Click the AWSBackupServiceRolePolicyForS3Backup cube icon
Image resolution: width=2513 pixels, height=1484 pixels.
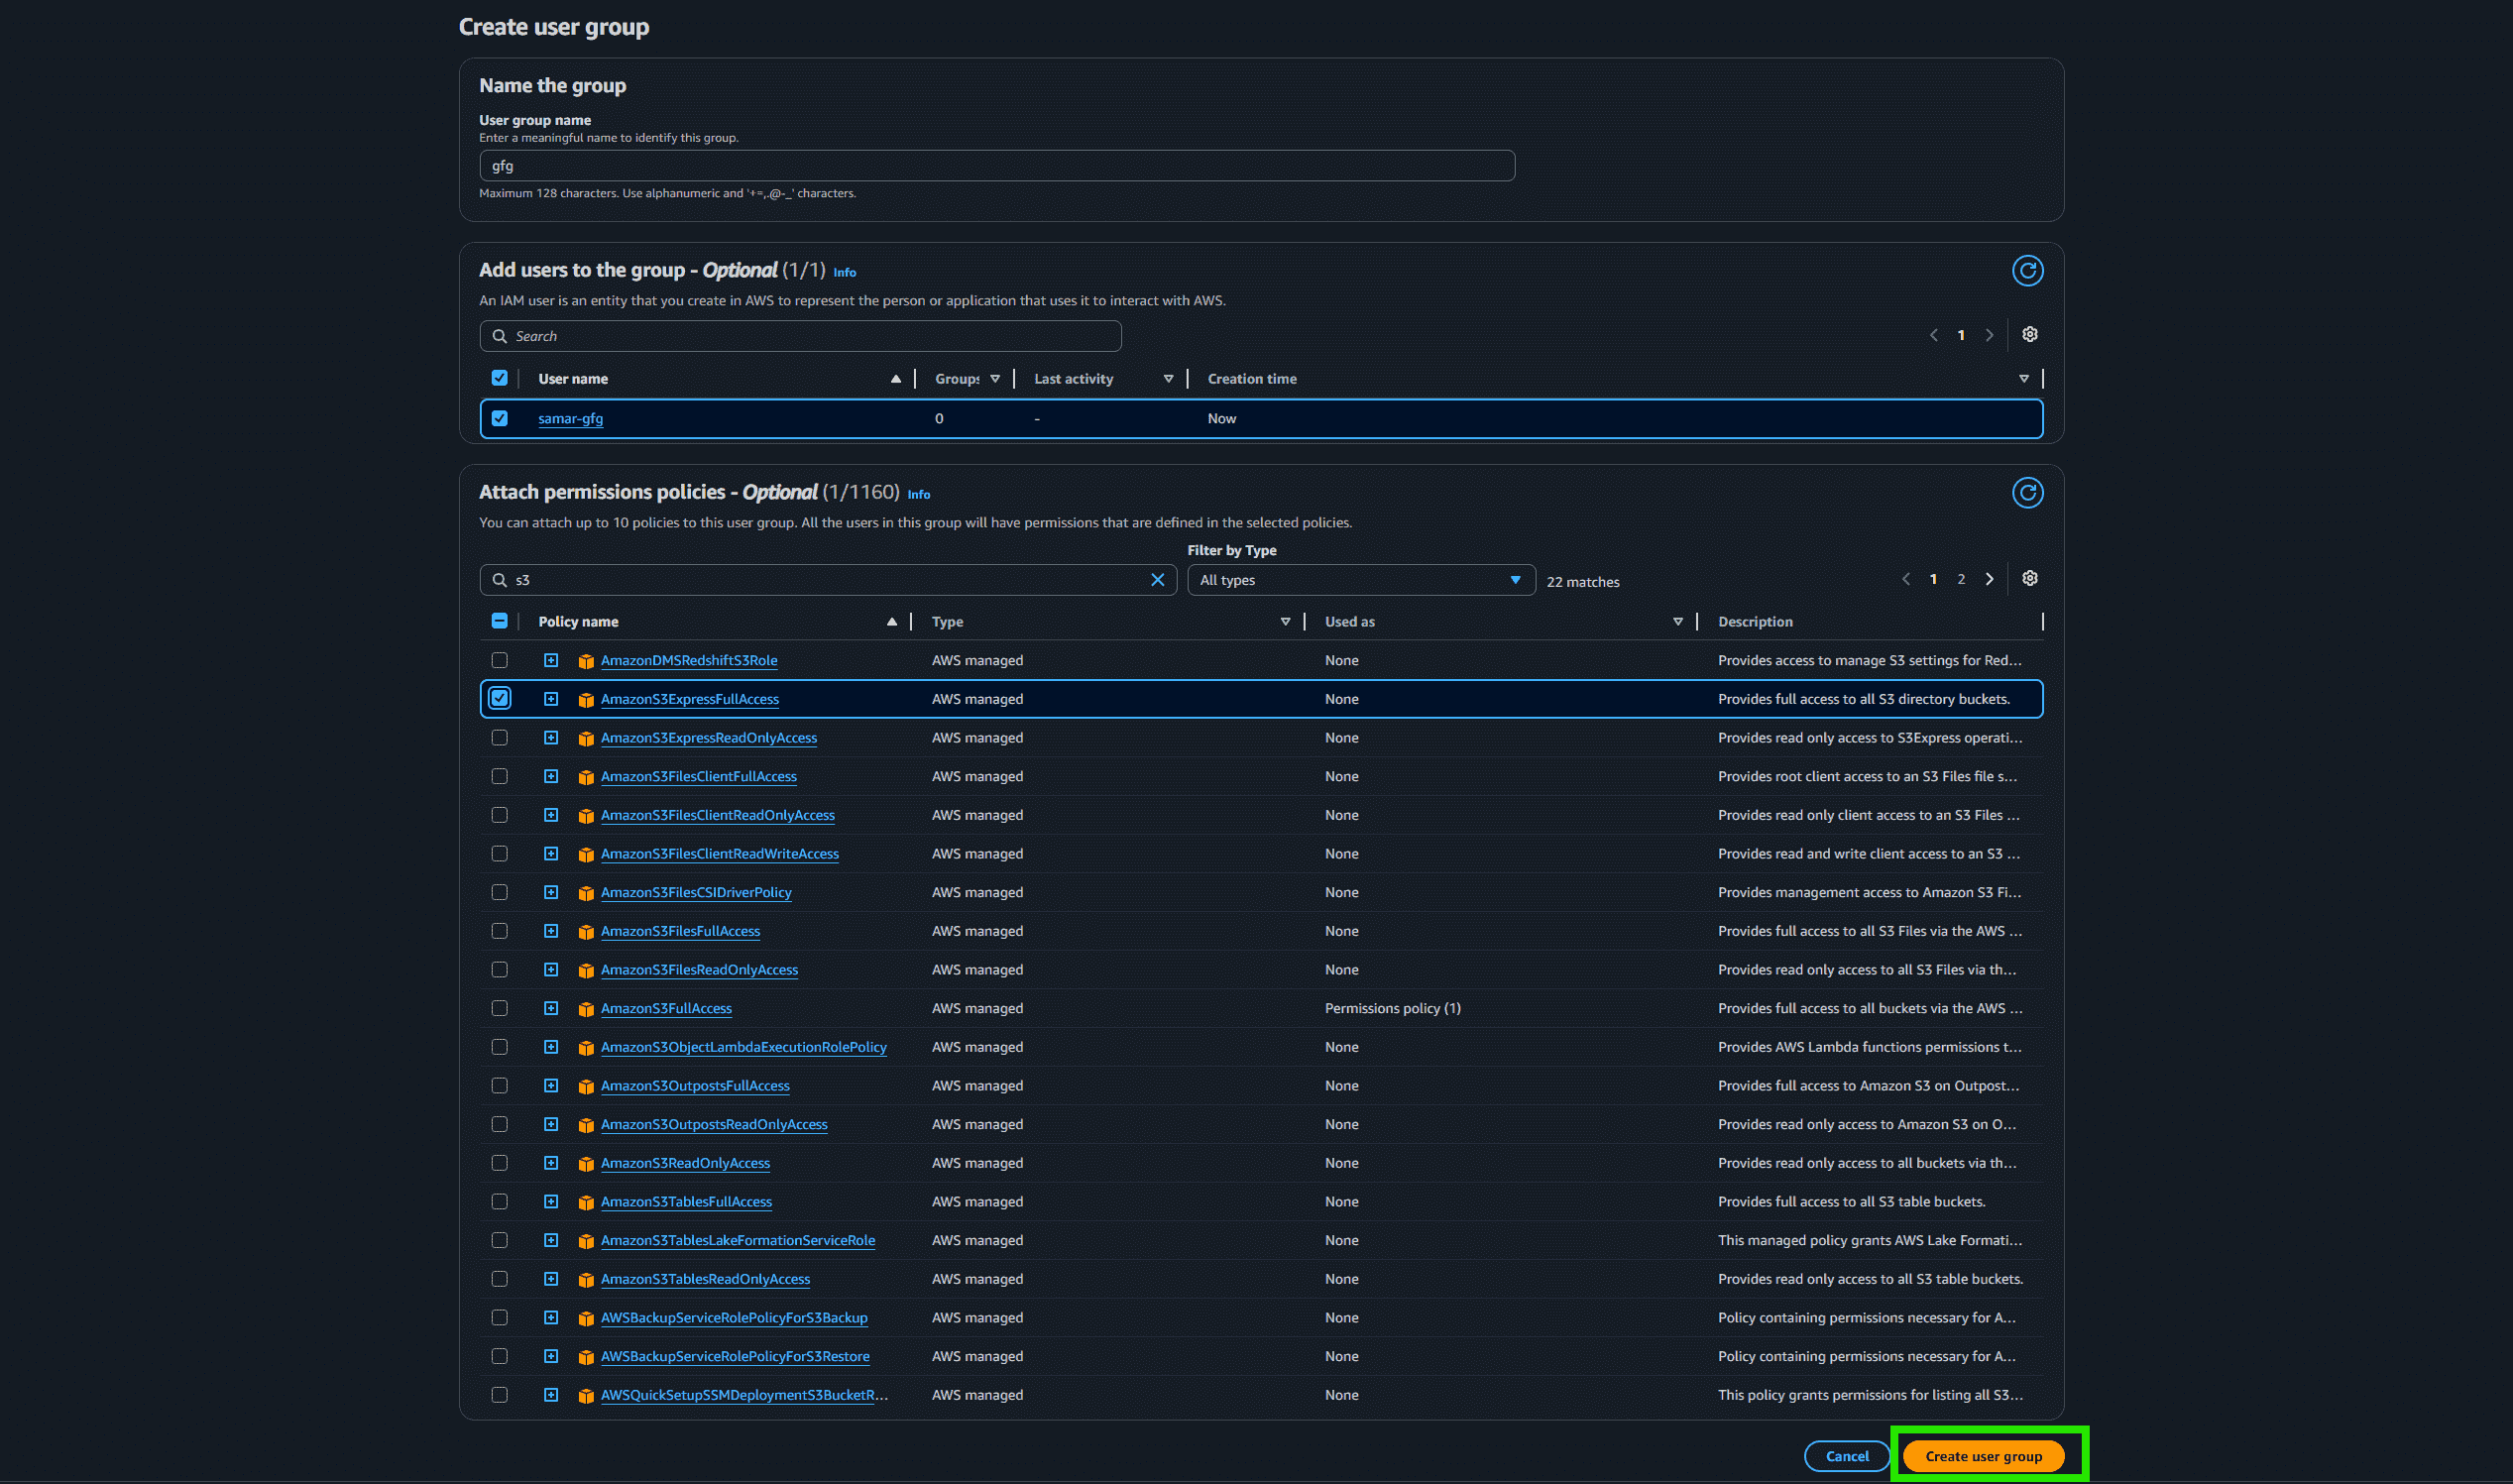(586, 1318)
